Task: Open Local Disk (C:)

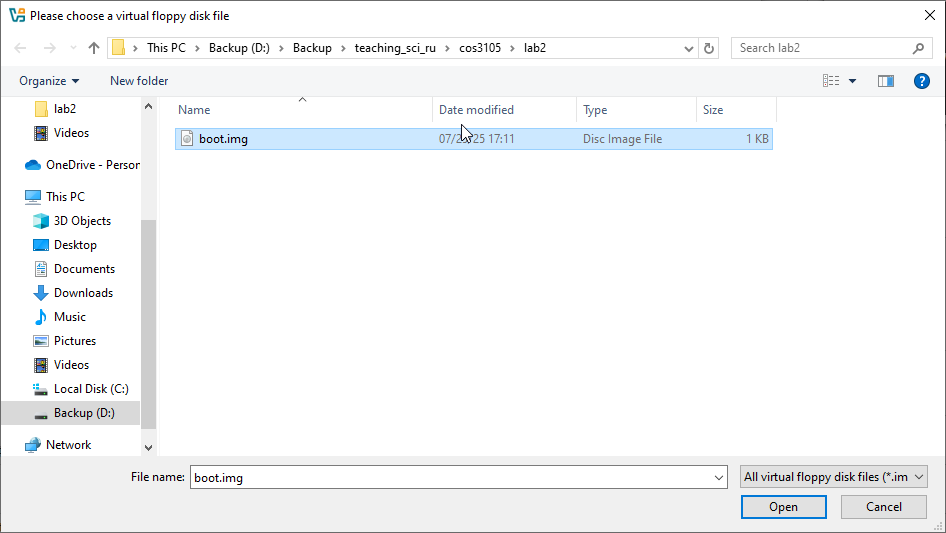Action: pos(91,389)
